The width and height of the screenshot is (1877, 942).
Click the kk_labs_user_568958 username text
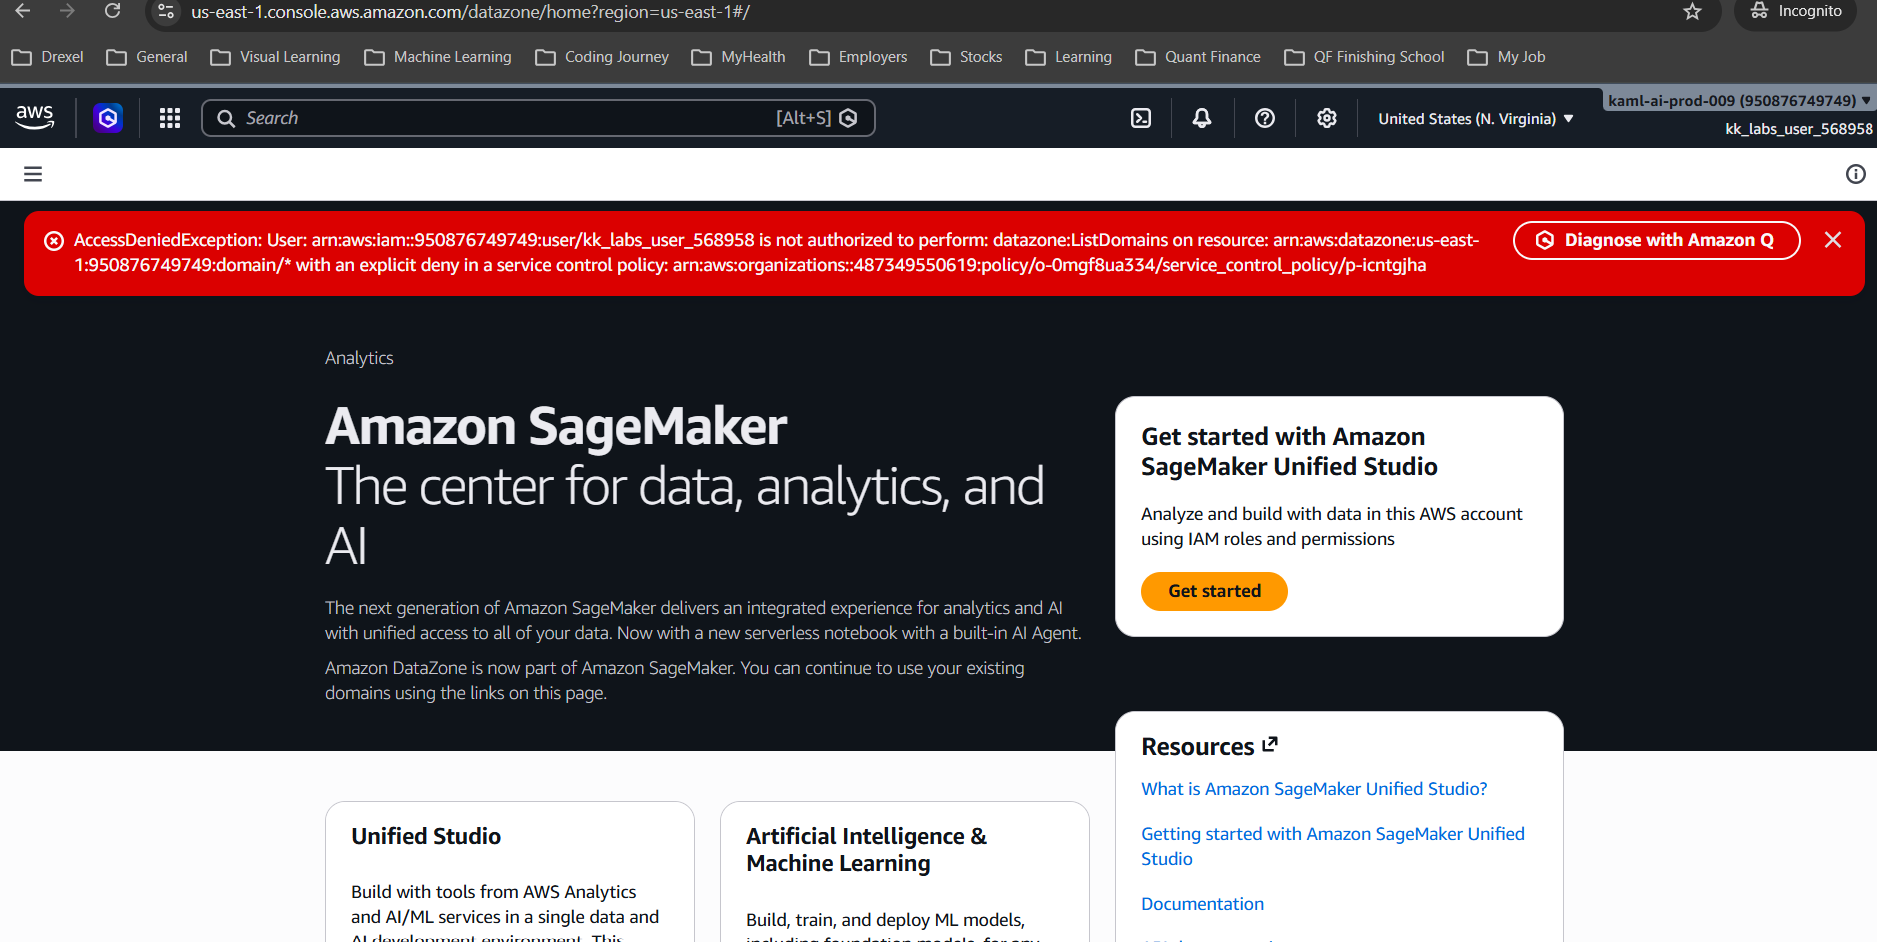1799,129
